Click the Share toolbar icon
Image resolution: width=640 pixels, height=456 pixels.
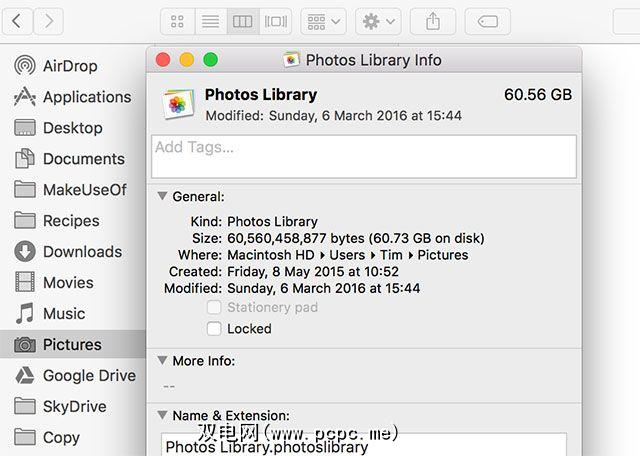pyautogui.click(x=433, y=20)
